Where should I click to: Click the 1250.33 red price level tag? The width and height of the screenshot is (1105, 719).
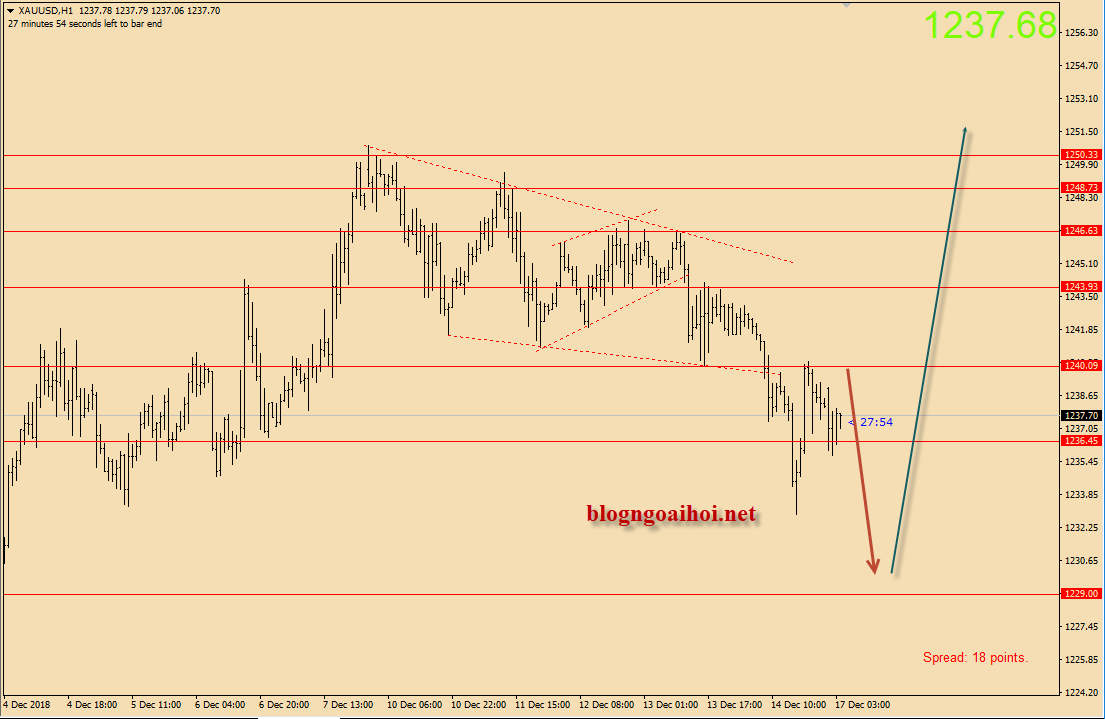(x=1081, y=155)
